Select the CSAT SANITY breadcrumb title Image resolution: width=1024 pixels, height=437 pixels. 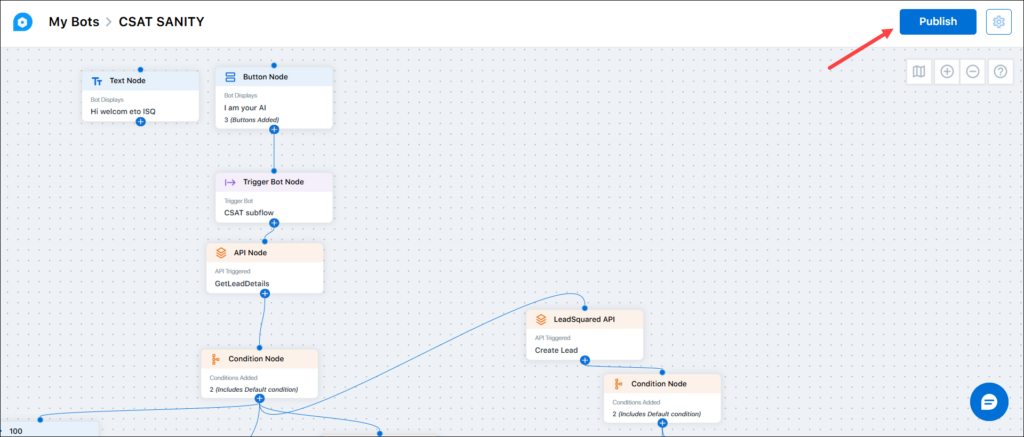(x=161, y=22)
